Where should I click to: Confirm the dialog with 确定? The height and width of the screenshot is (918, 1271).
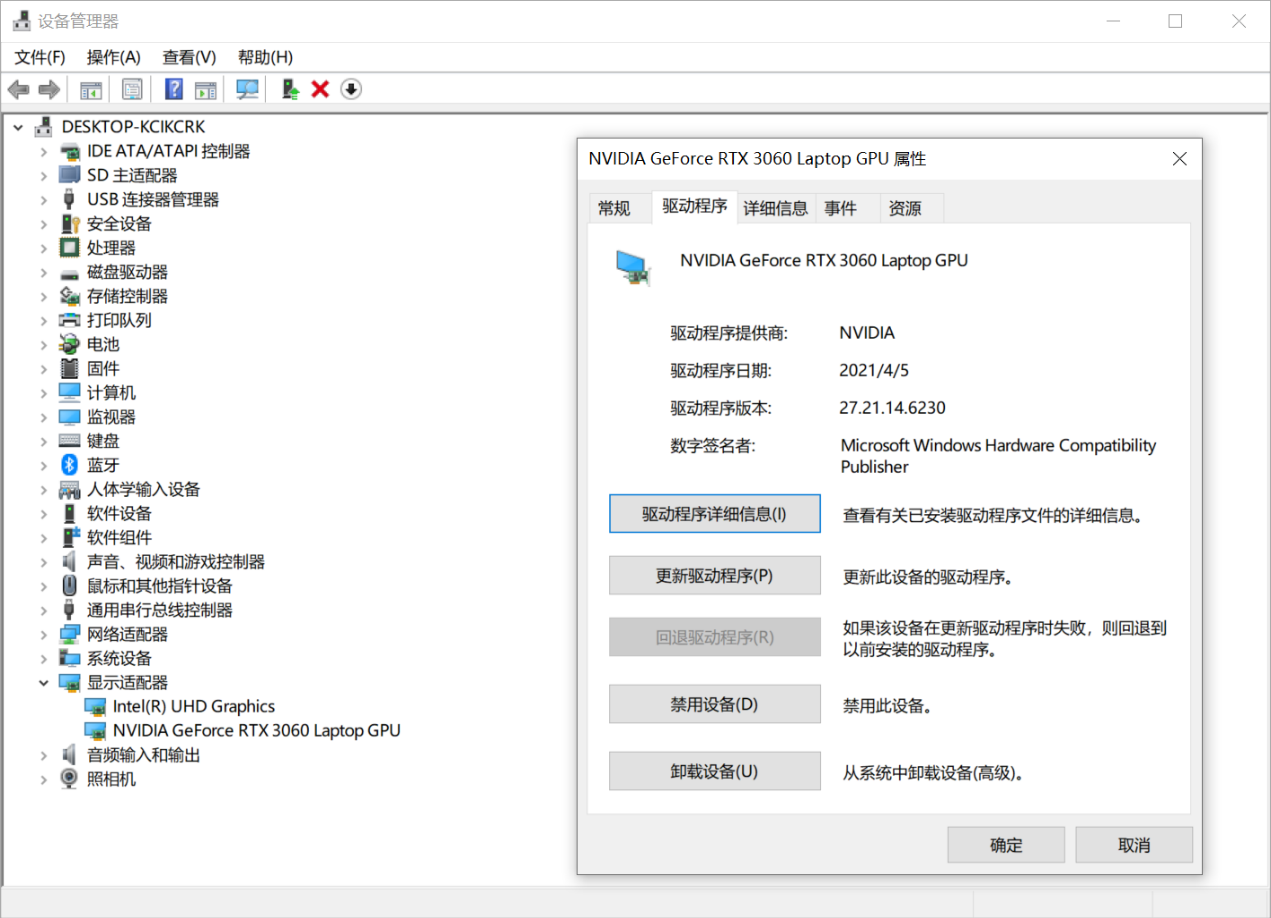[1006, 845]
